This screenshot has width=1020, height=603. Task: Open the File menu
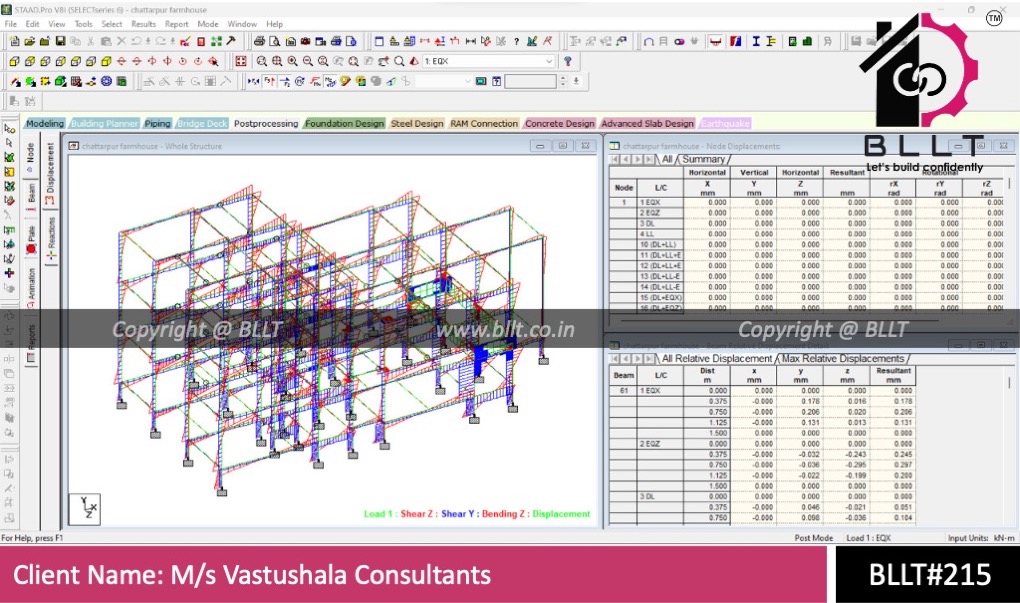10,24
